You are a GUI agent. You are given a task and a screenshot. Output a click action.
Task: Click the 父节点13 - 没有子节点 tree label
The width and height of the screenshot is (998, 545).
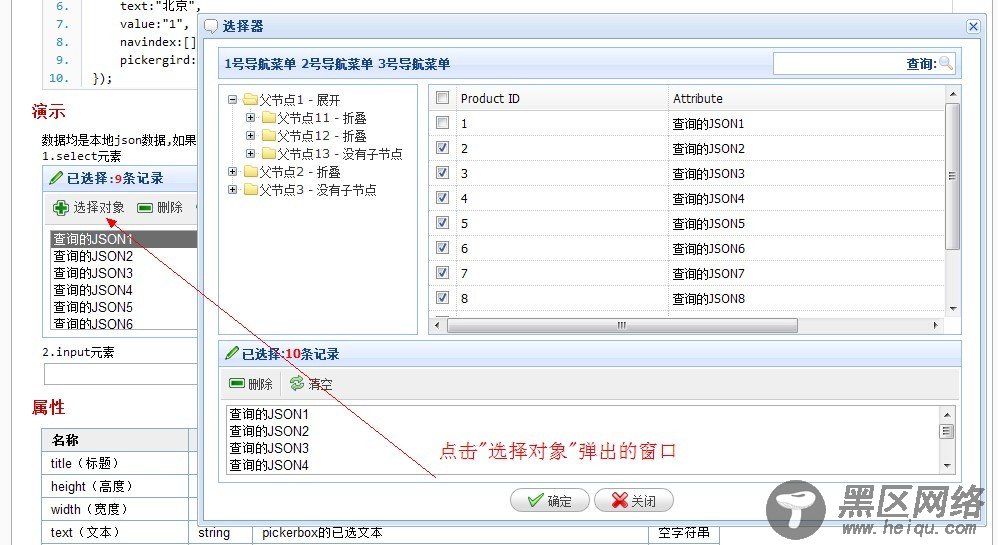tap(340, 153)
